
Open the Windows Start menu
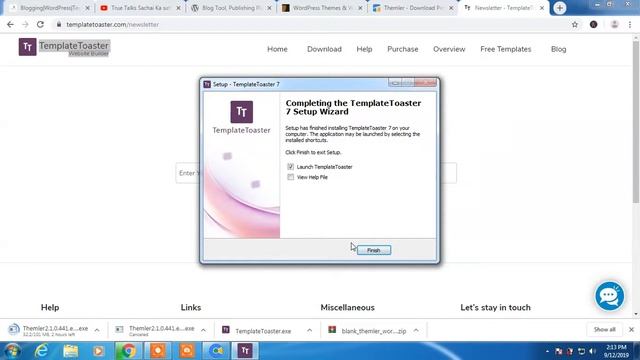coord(13,351)
